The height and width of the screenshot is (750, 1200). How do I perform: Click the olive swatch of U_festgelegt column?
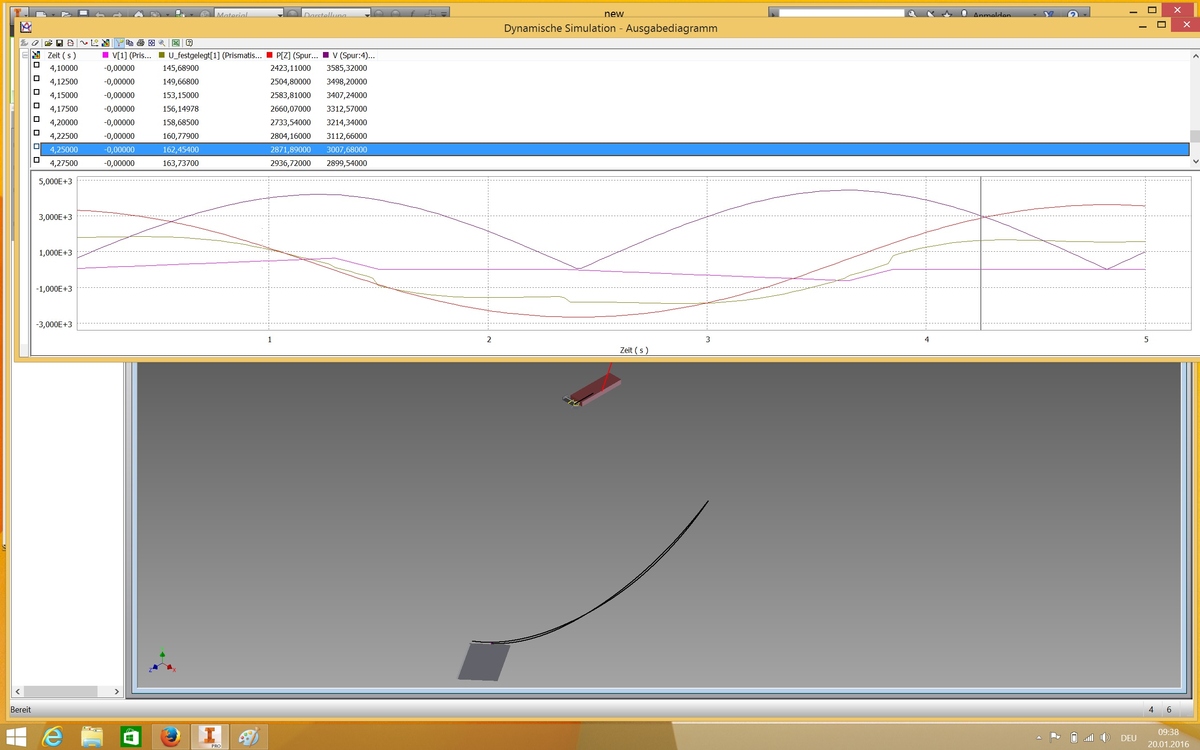pos(161,55)
